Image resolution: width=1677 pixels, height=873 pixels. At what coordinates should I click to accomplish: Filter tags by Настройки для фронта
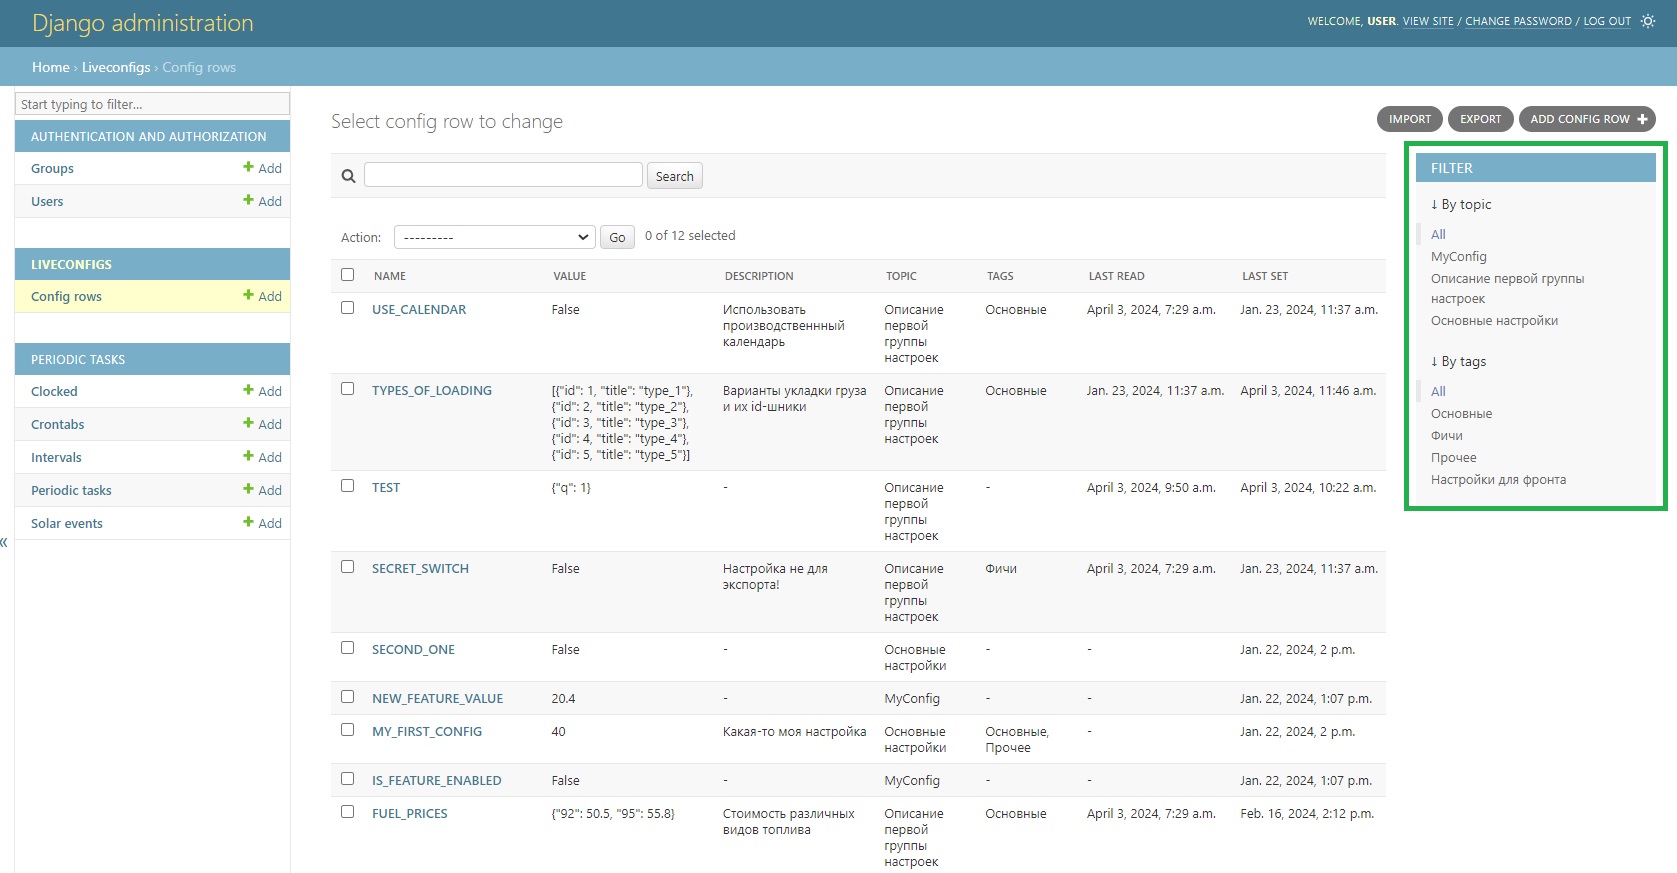1498,479
